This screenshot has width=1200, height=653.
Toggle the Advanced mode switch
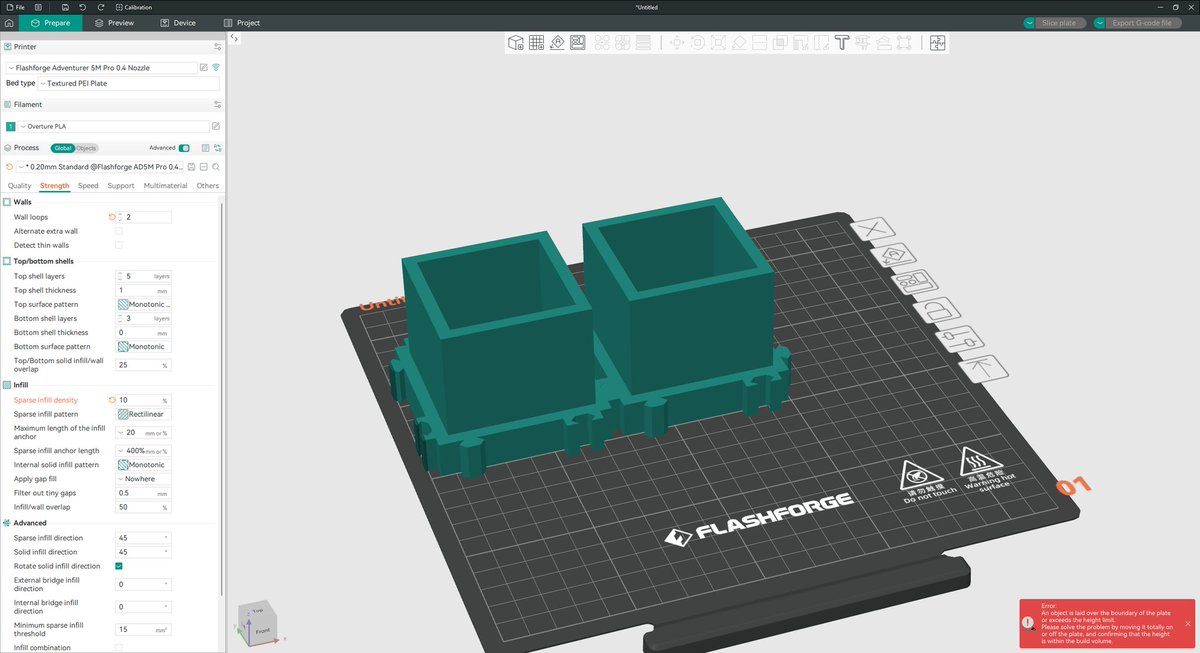(184, 148)
